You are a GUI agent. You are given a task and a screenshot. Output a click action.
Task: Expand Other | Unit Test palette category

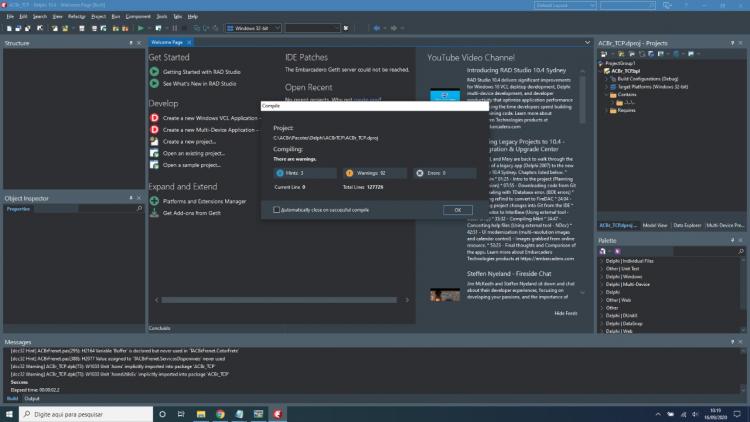602,269
